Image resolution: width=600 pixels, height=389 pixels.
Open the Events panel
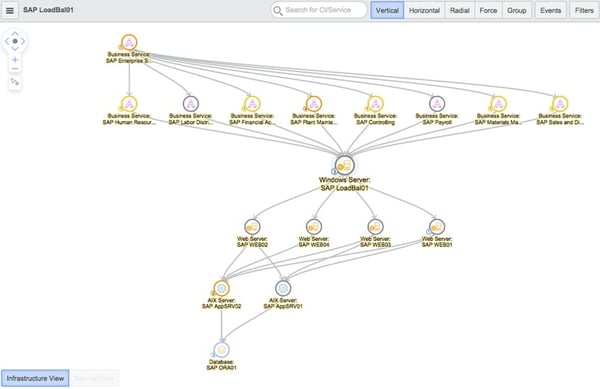click(x=550, y=10)
